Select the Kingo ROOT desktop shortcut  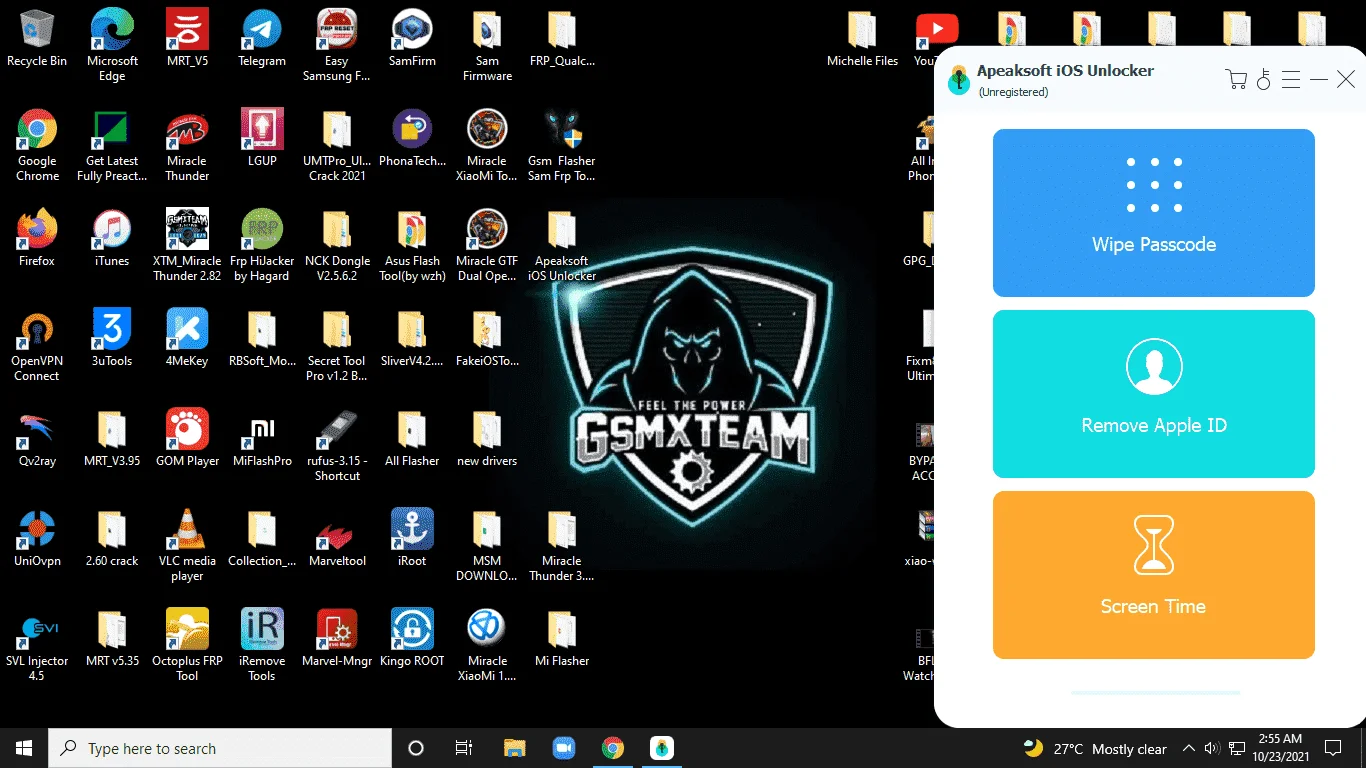(x=412, y=638)
